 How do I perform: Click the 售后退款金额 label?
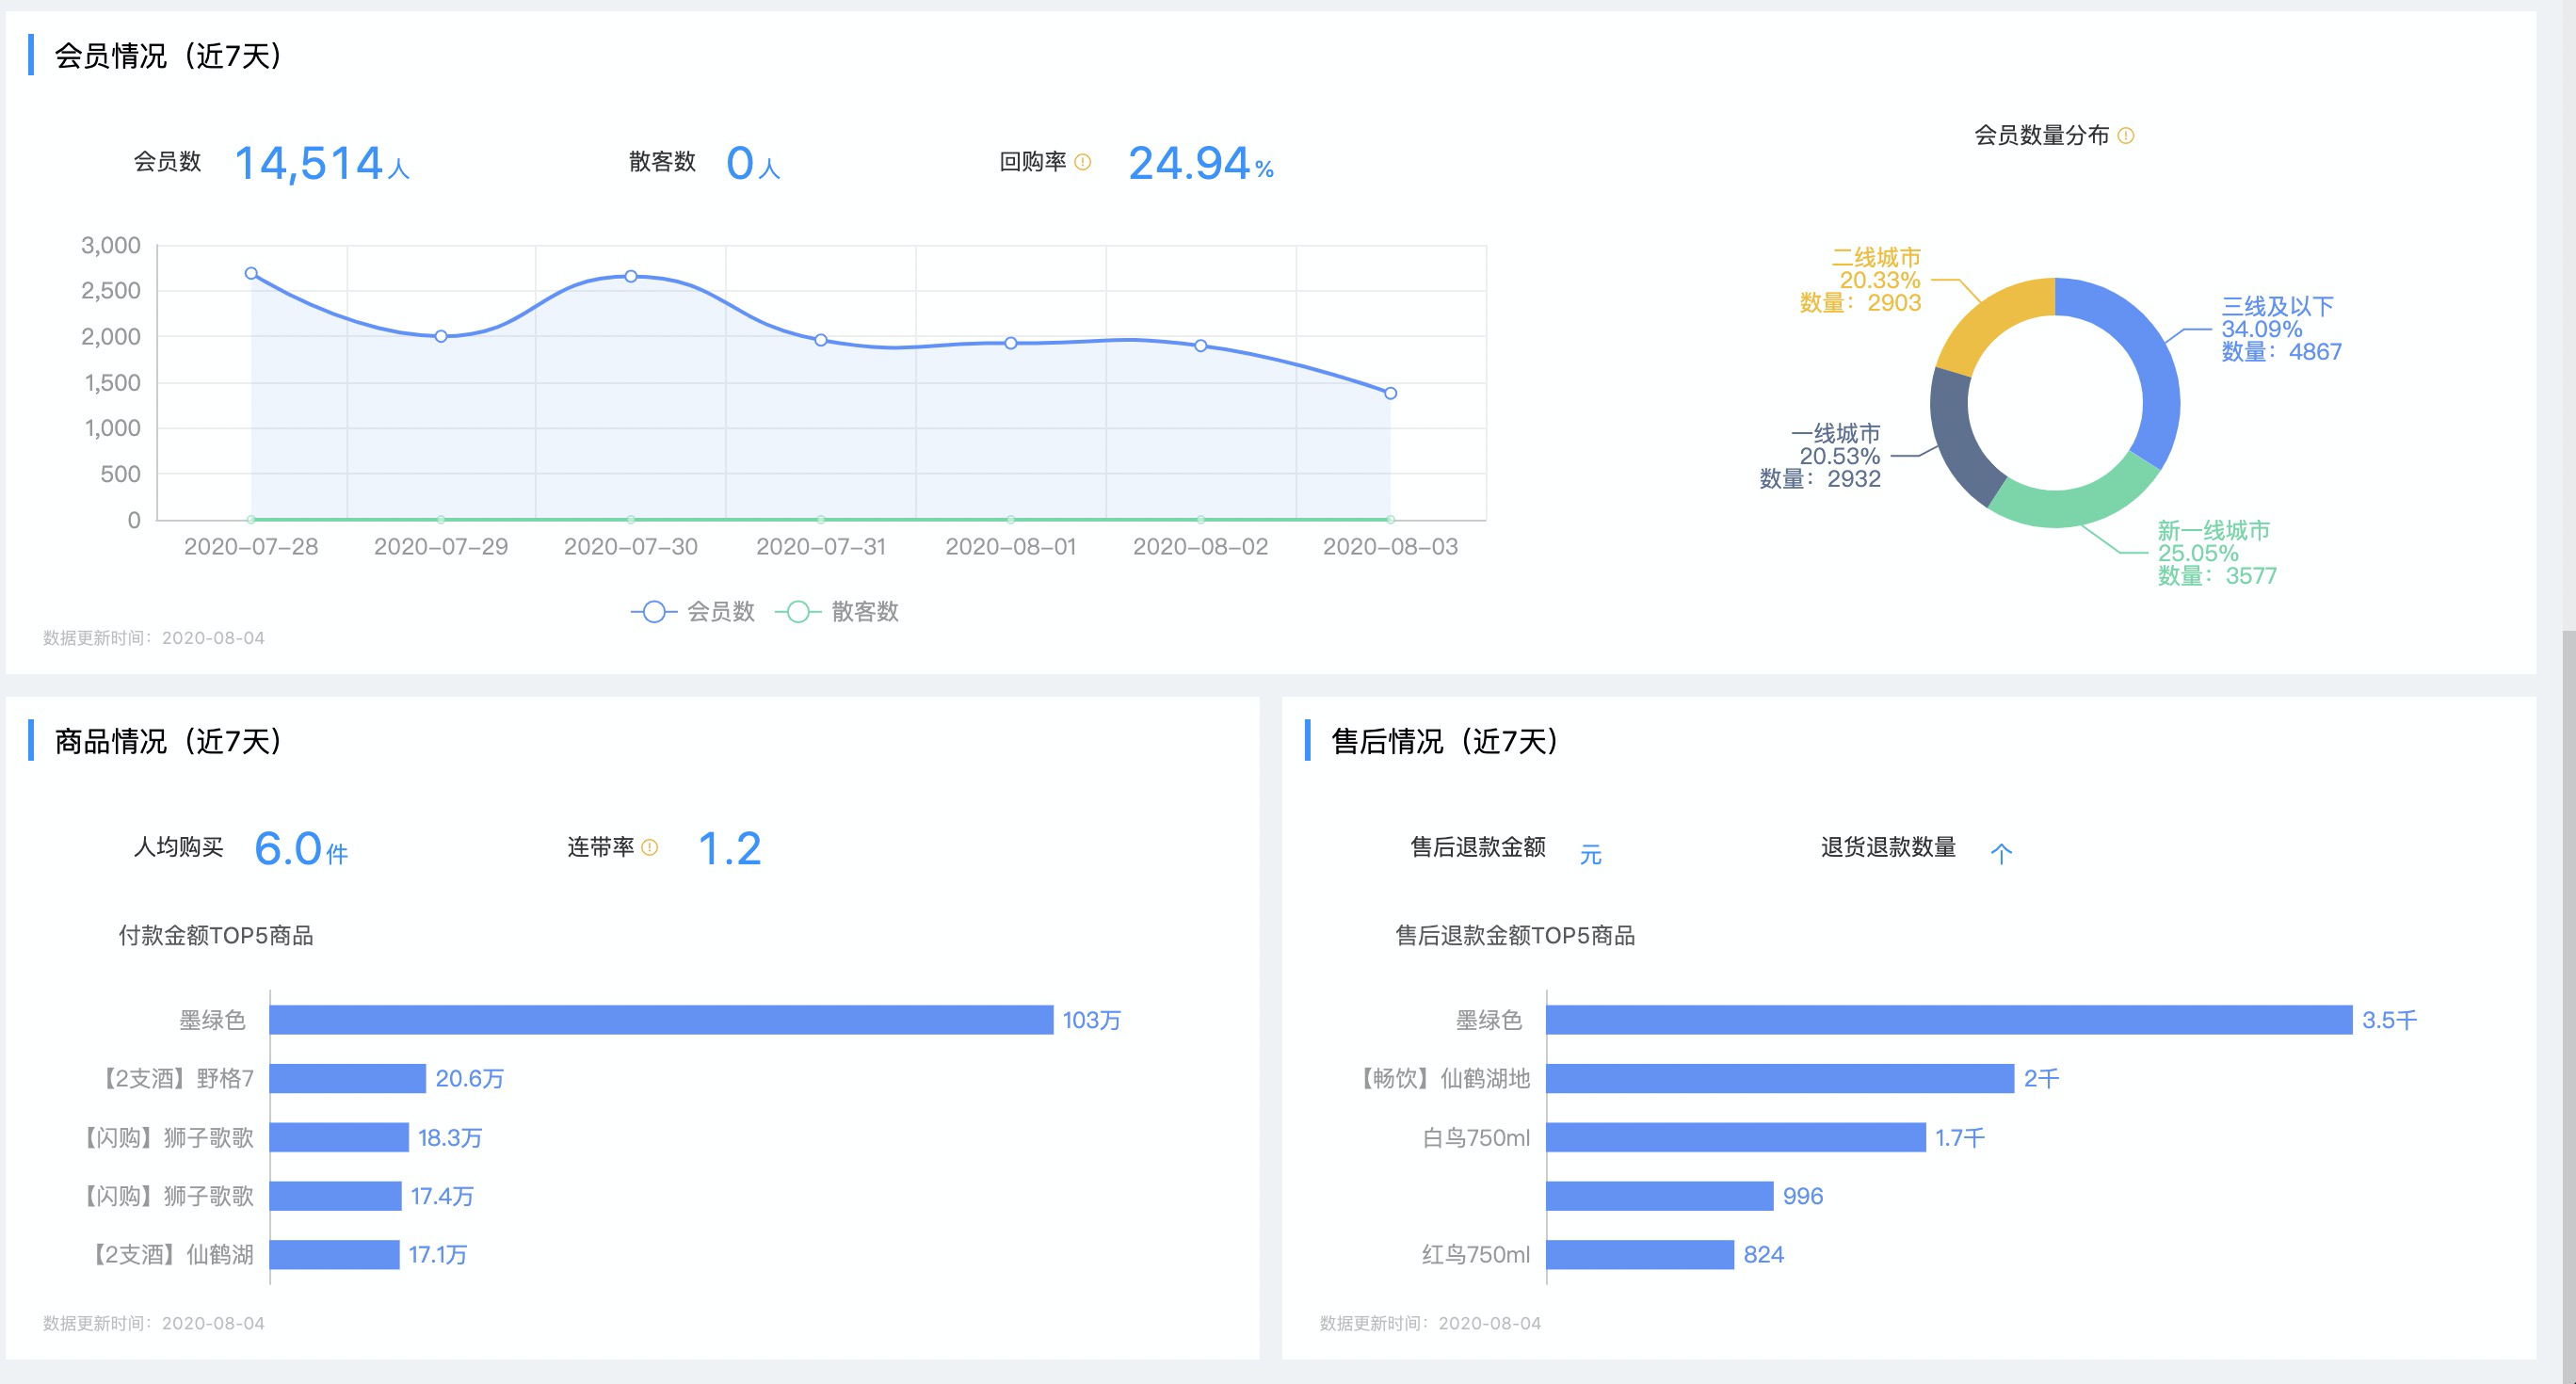1478,847
